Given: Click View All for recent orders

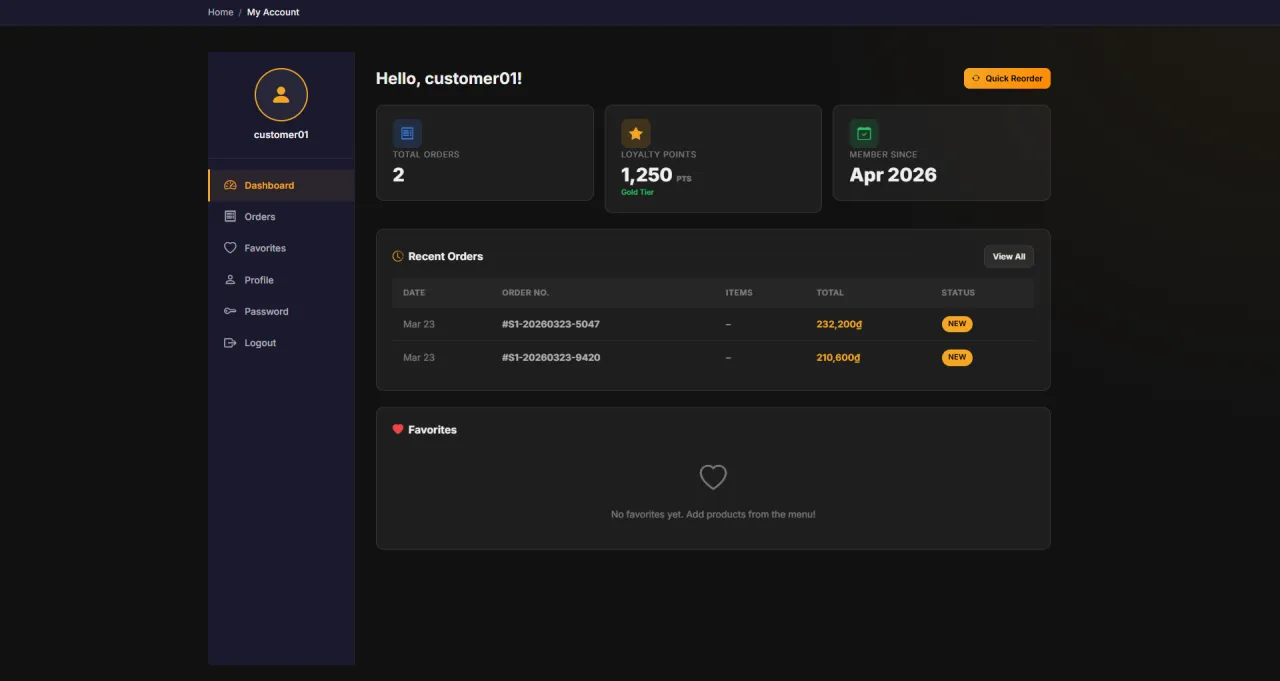Looking at the screenshot, I should click(x=1009, y=256).
